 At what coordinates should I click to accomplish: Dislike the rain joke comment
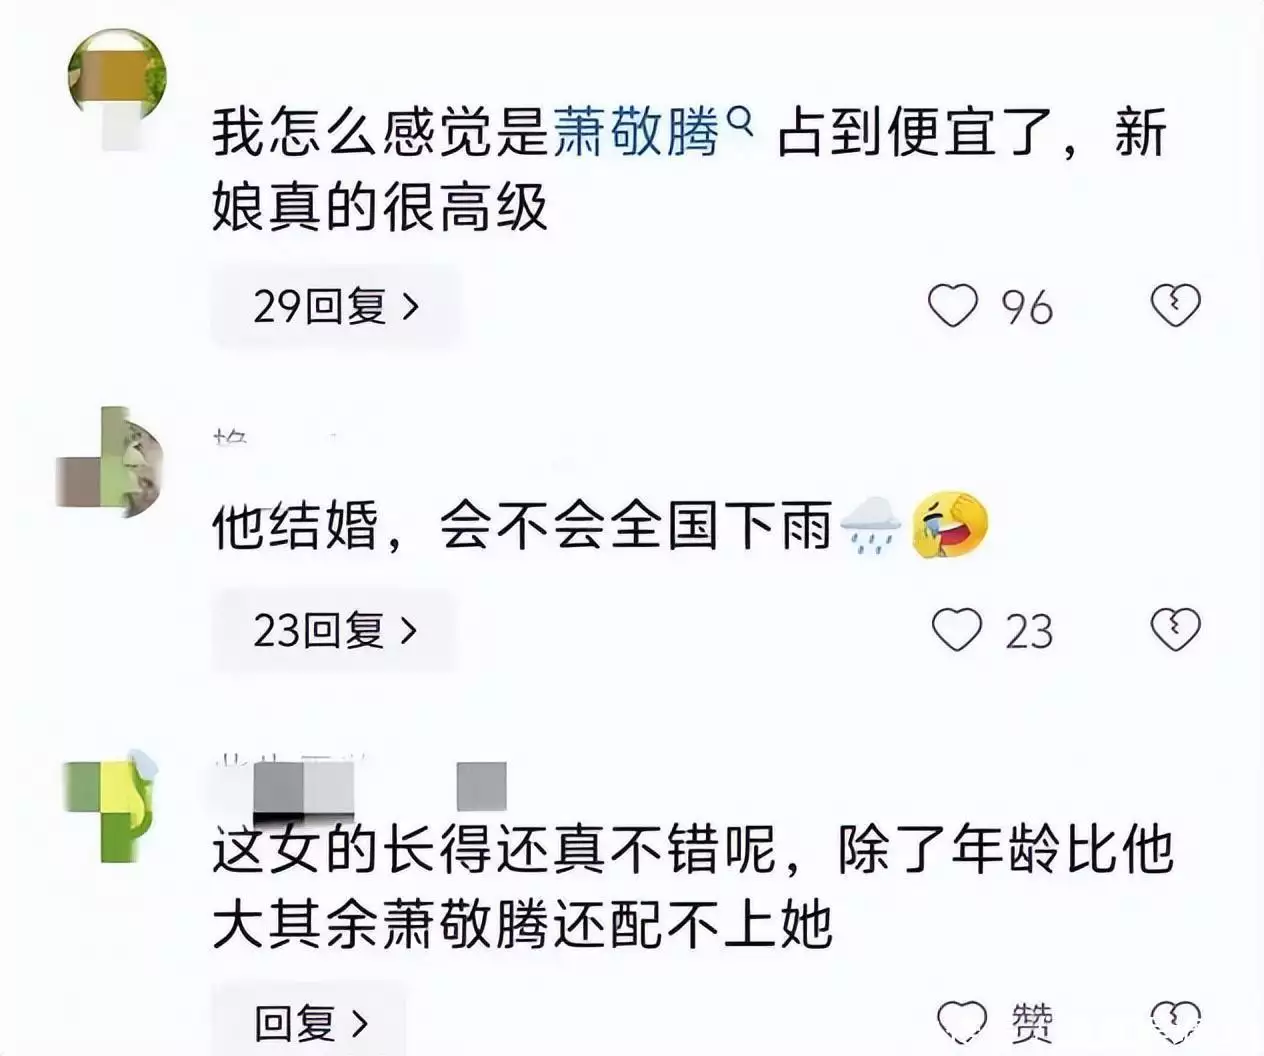point(1175,630)
